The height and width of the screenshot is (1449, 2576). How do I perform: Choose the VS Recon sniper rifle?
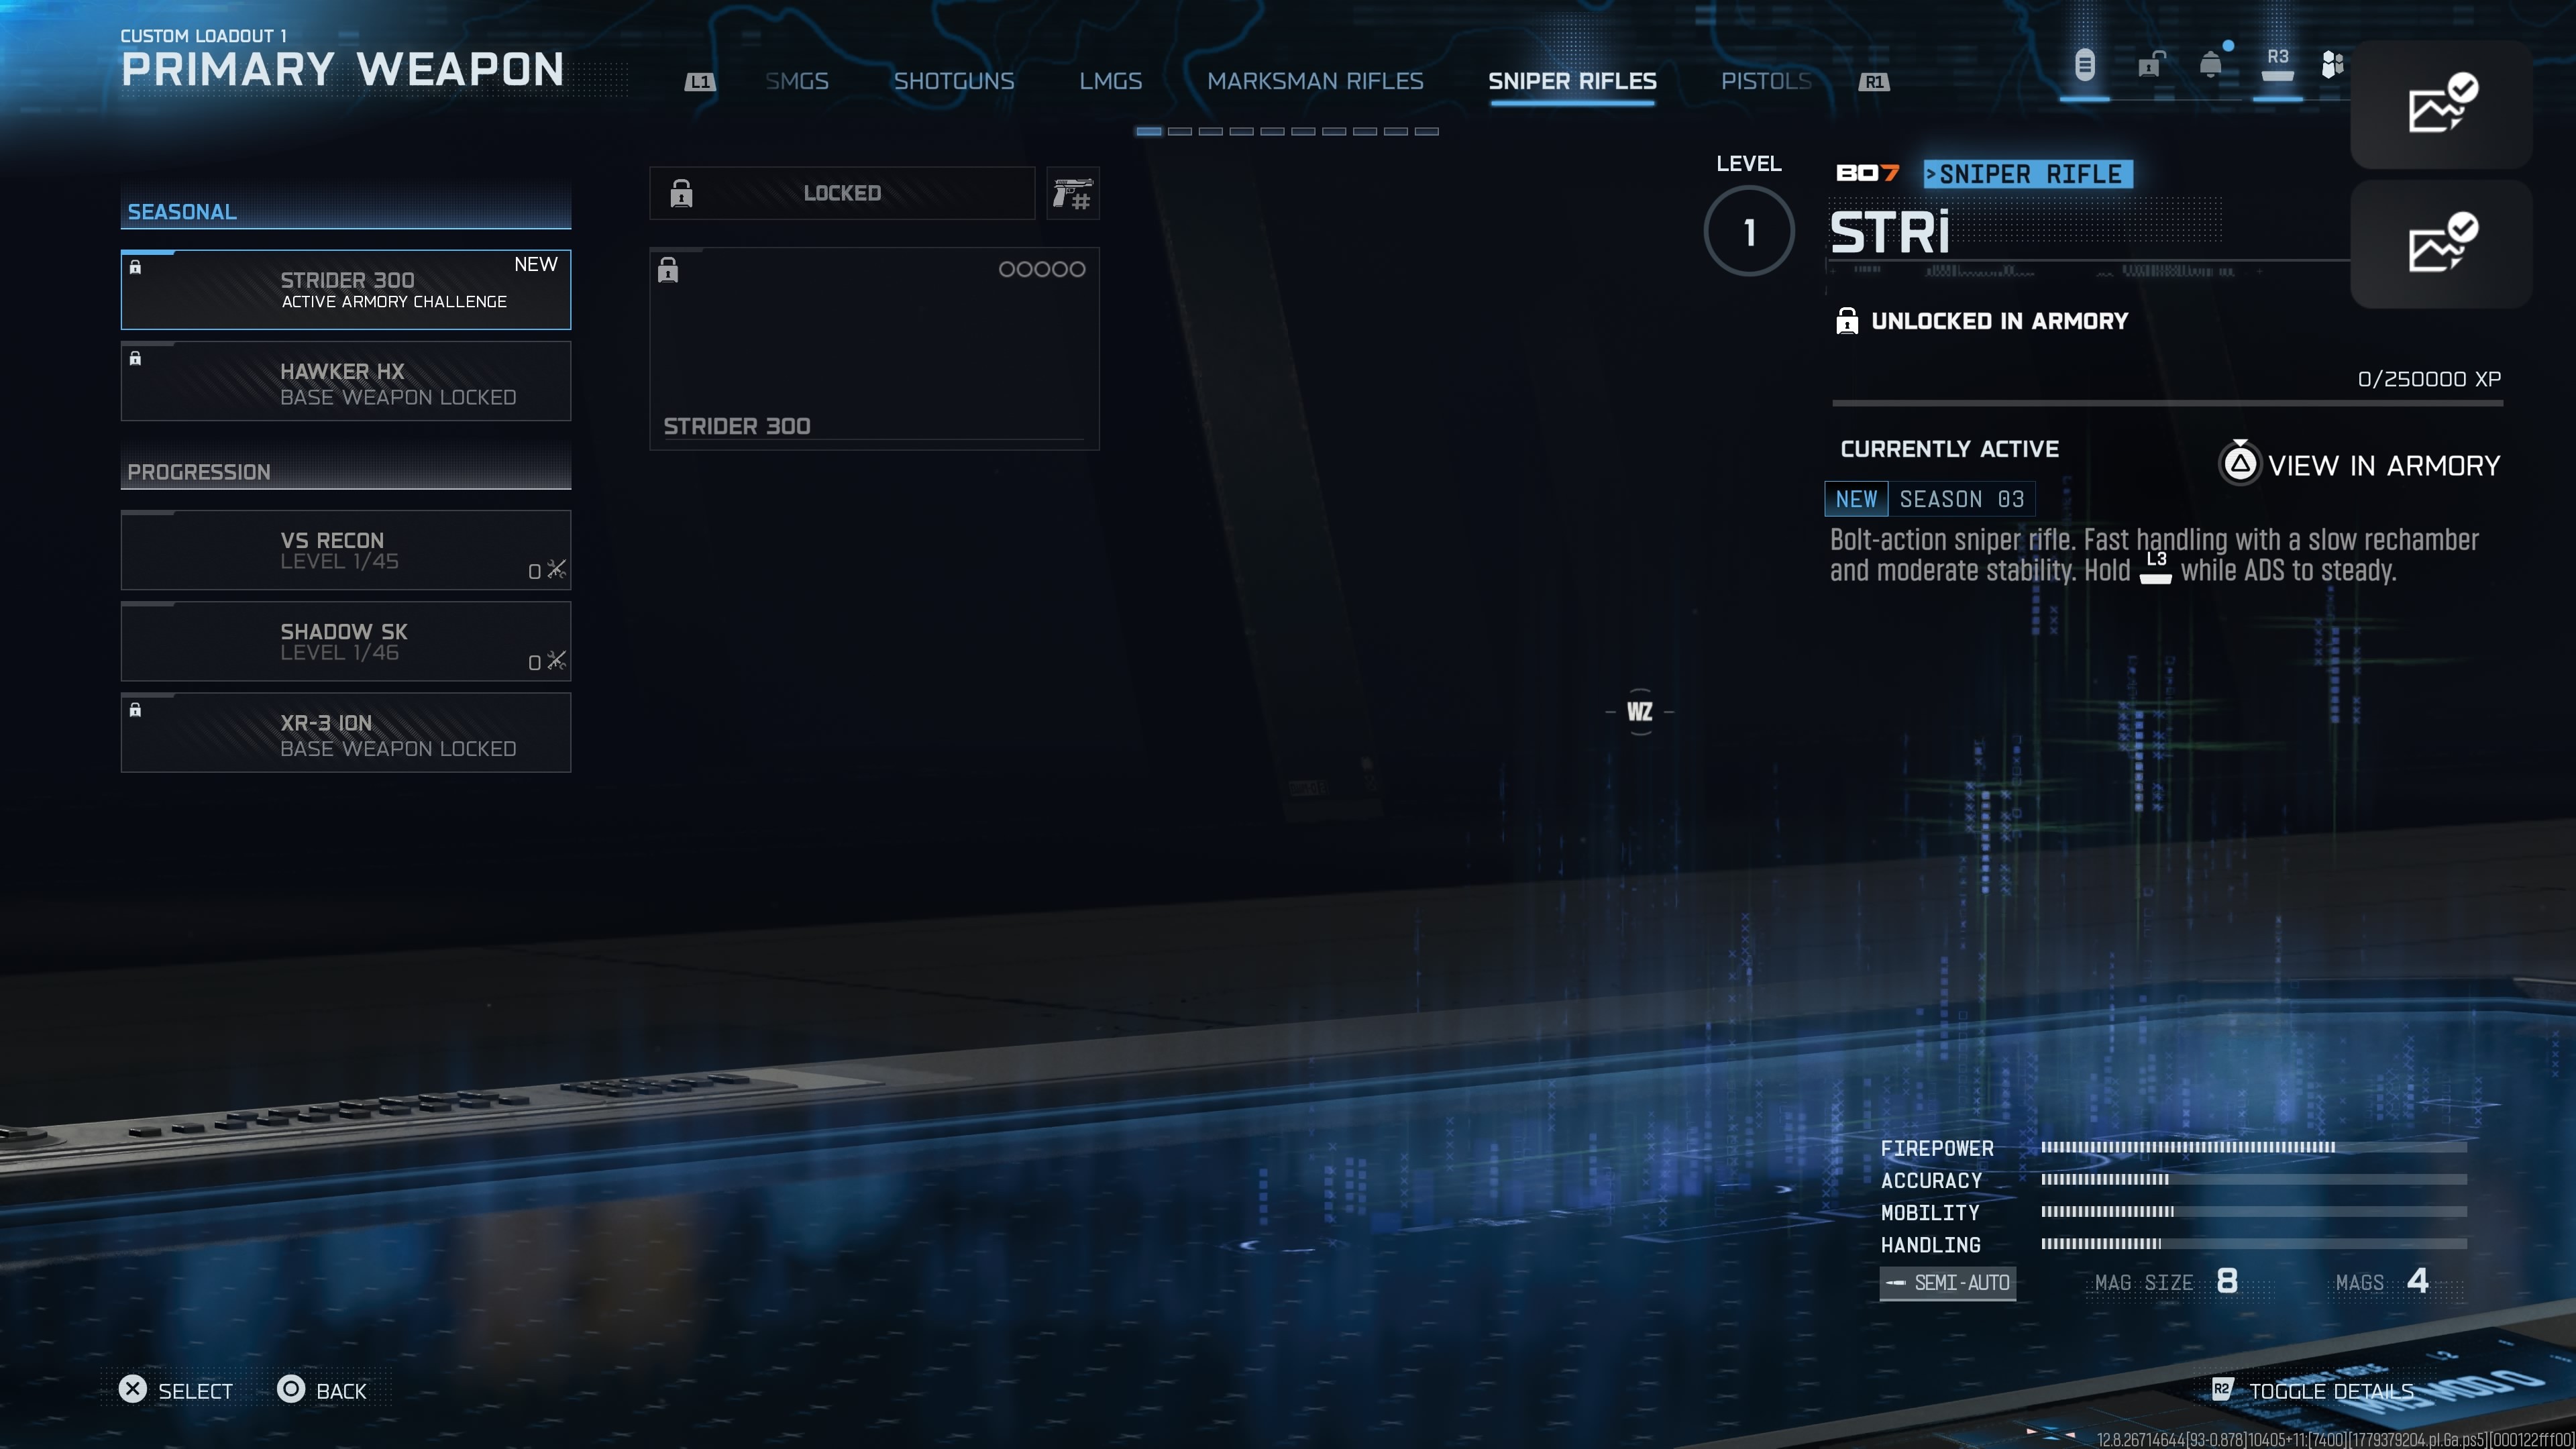[x=346, y=551]
